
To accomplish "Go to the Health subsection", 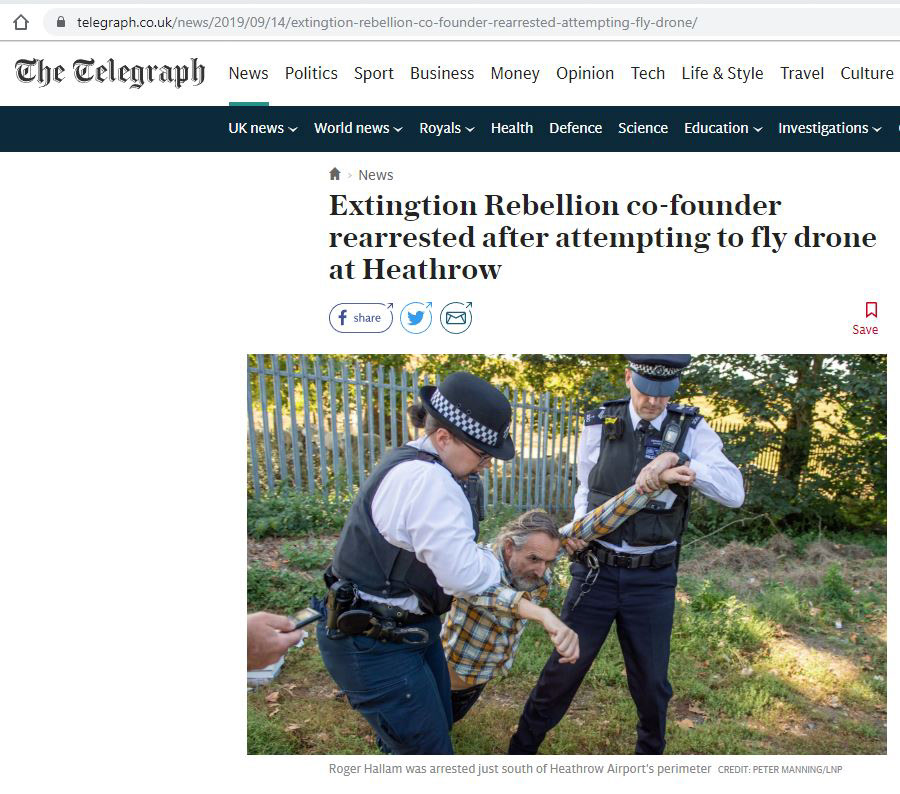I will tap(512, 128).
